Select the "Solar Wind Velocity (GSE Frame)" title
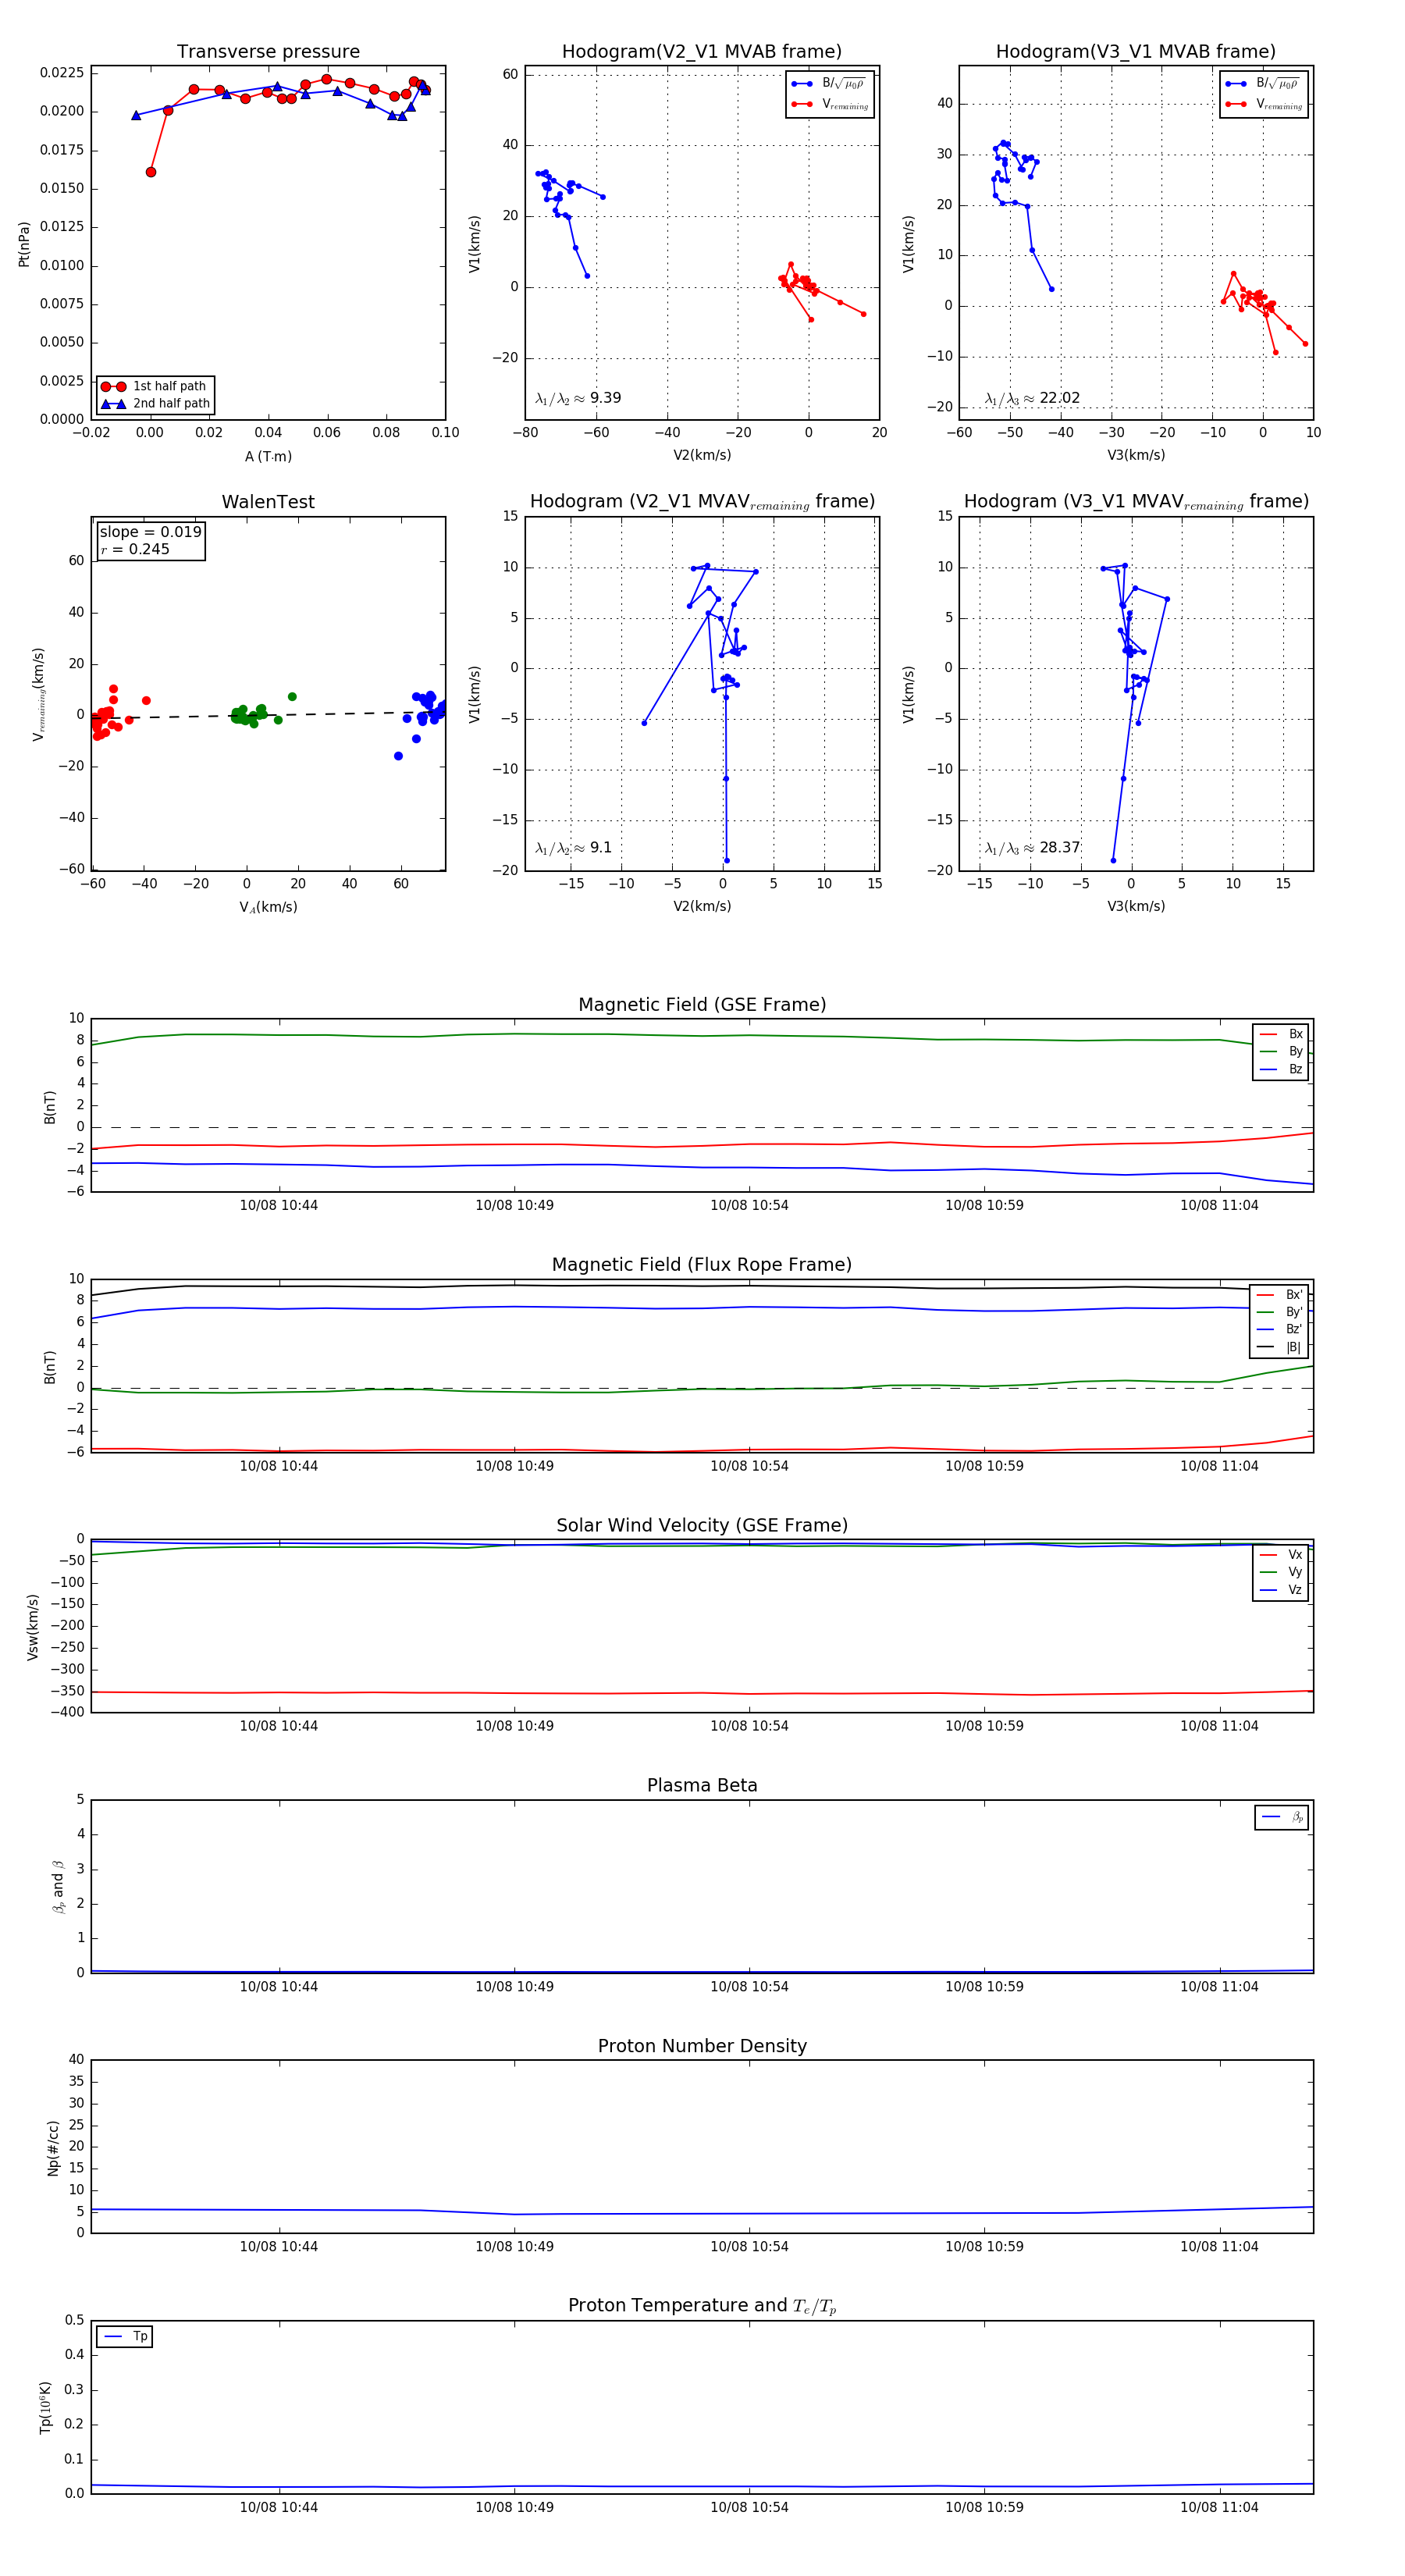This screenshot has height=2576, width=1405. pos(702,1525)
